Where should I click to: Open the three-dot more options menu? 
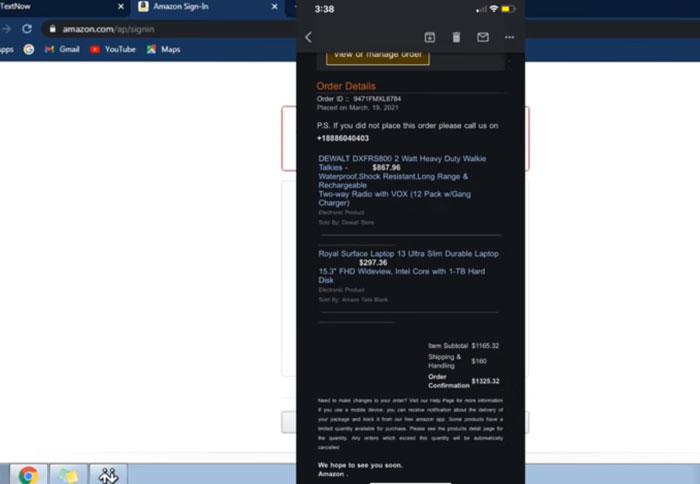509,37
